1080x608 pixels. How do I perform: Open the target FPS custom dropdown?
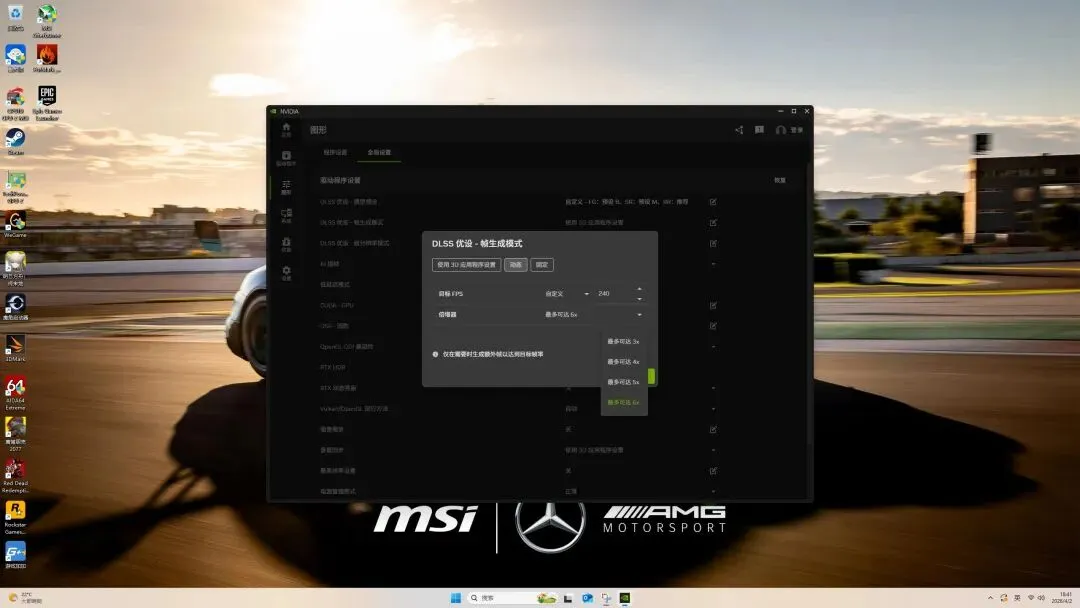[567, 293]
